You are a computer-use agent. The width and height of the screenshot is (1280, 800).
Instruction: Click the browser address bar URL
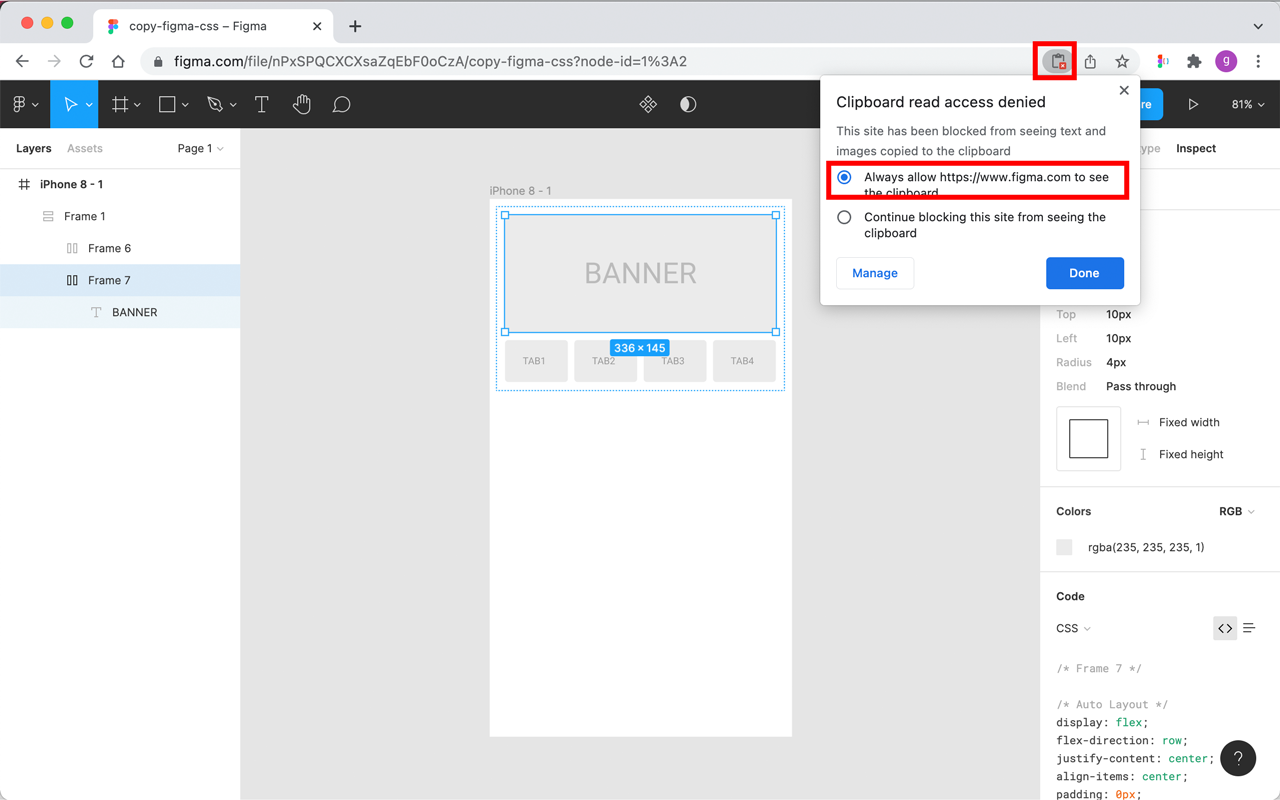(430, 62)
